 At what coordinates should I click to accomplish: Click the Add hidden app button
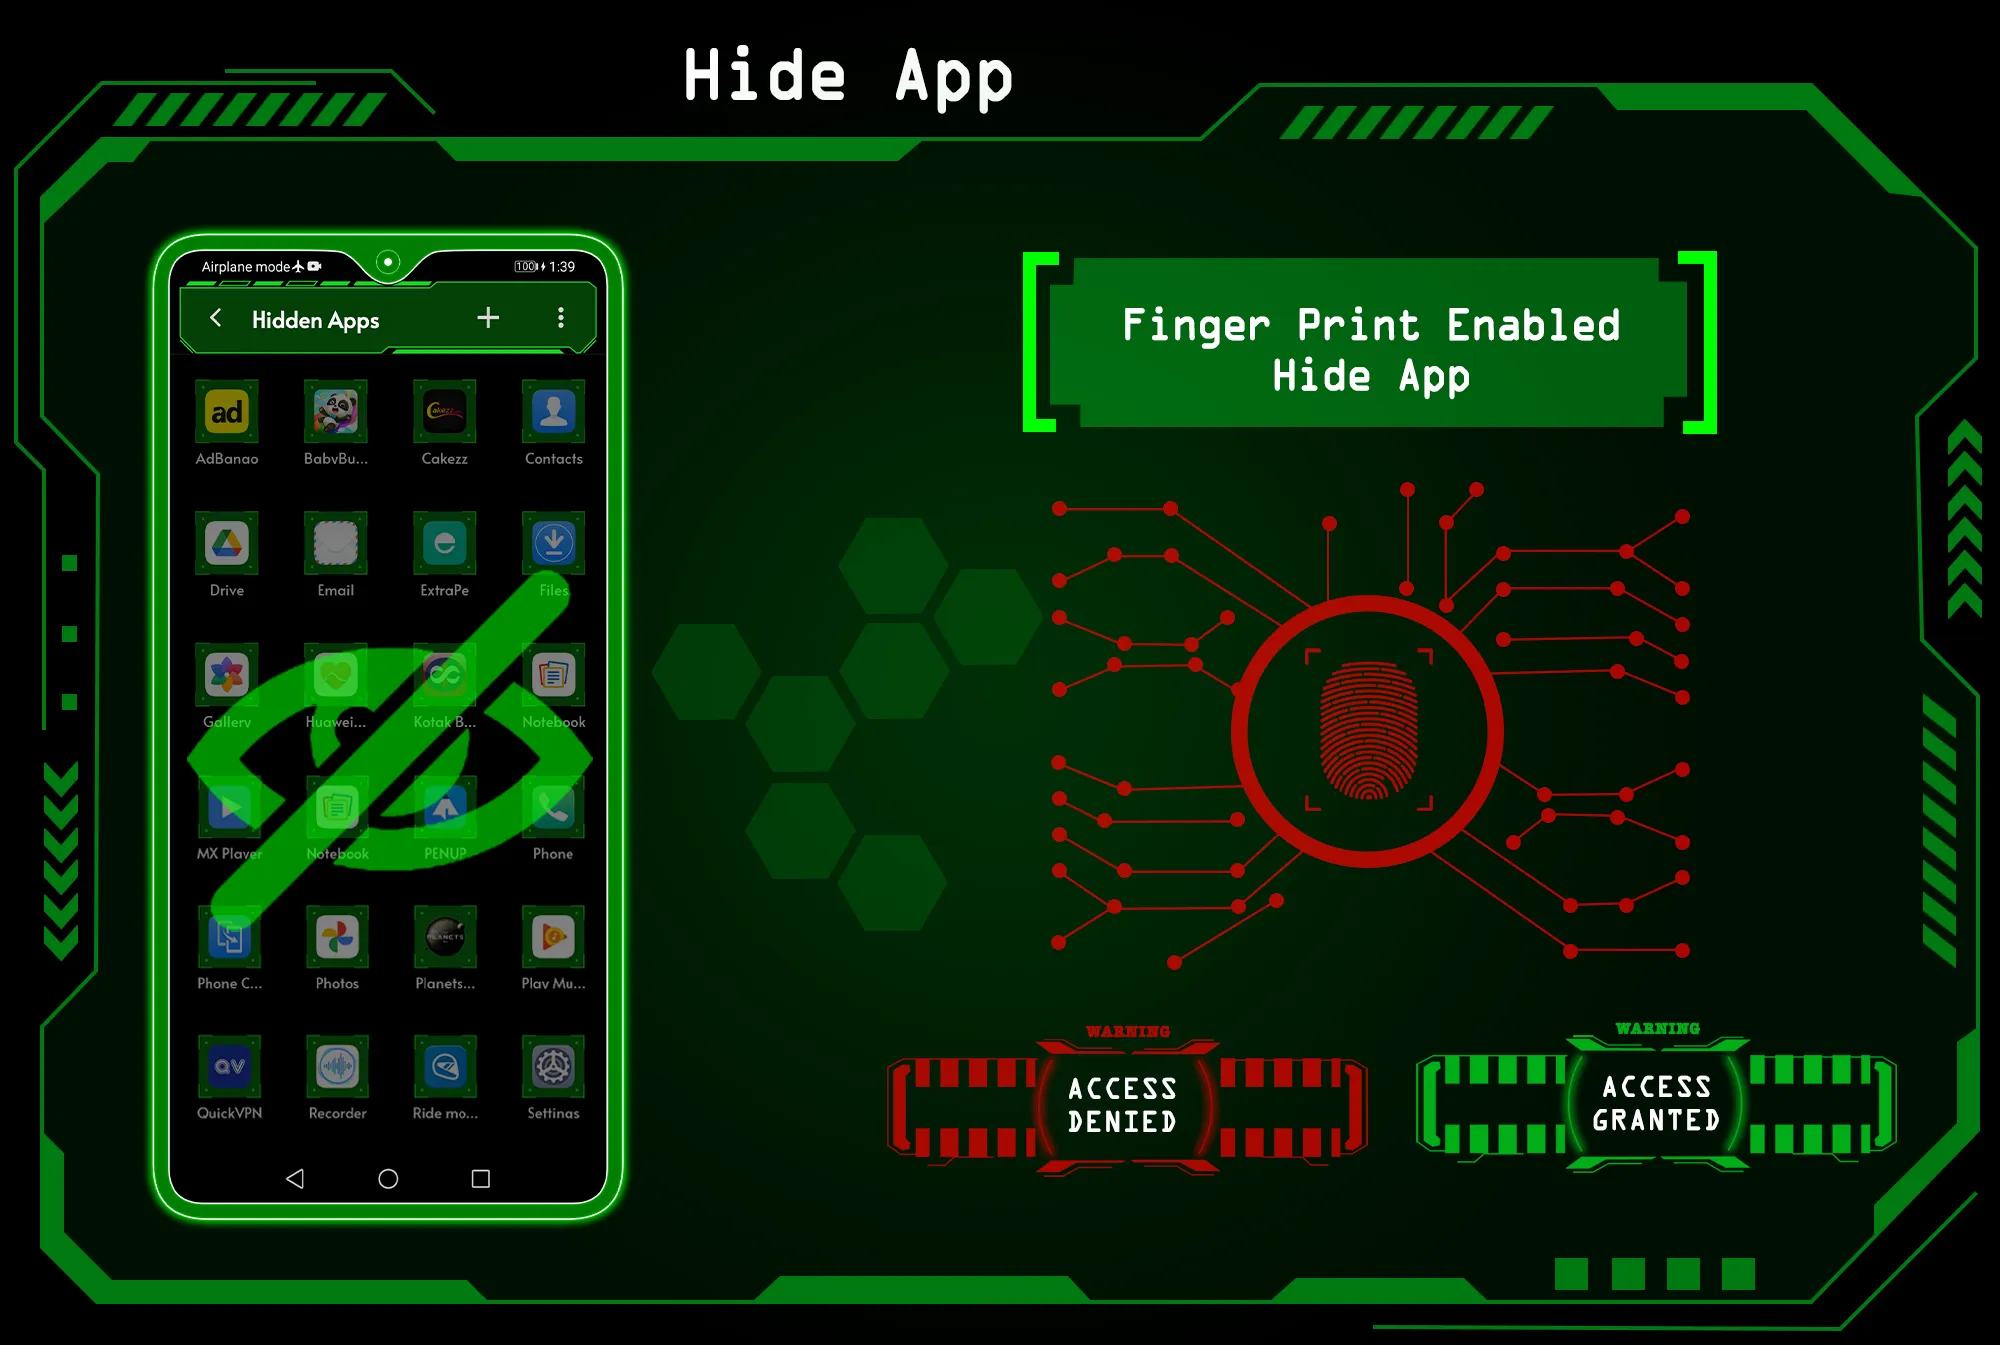click(x=489, y=317)
